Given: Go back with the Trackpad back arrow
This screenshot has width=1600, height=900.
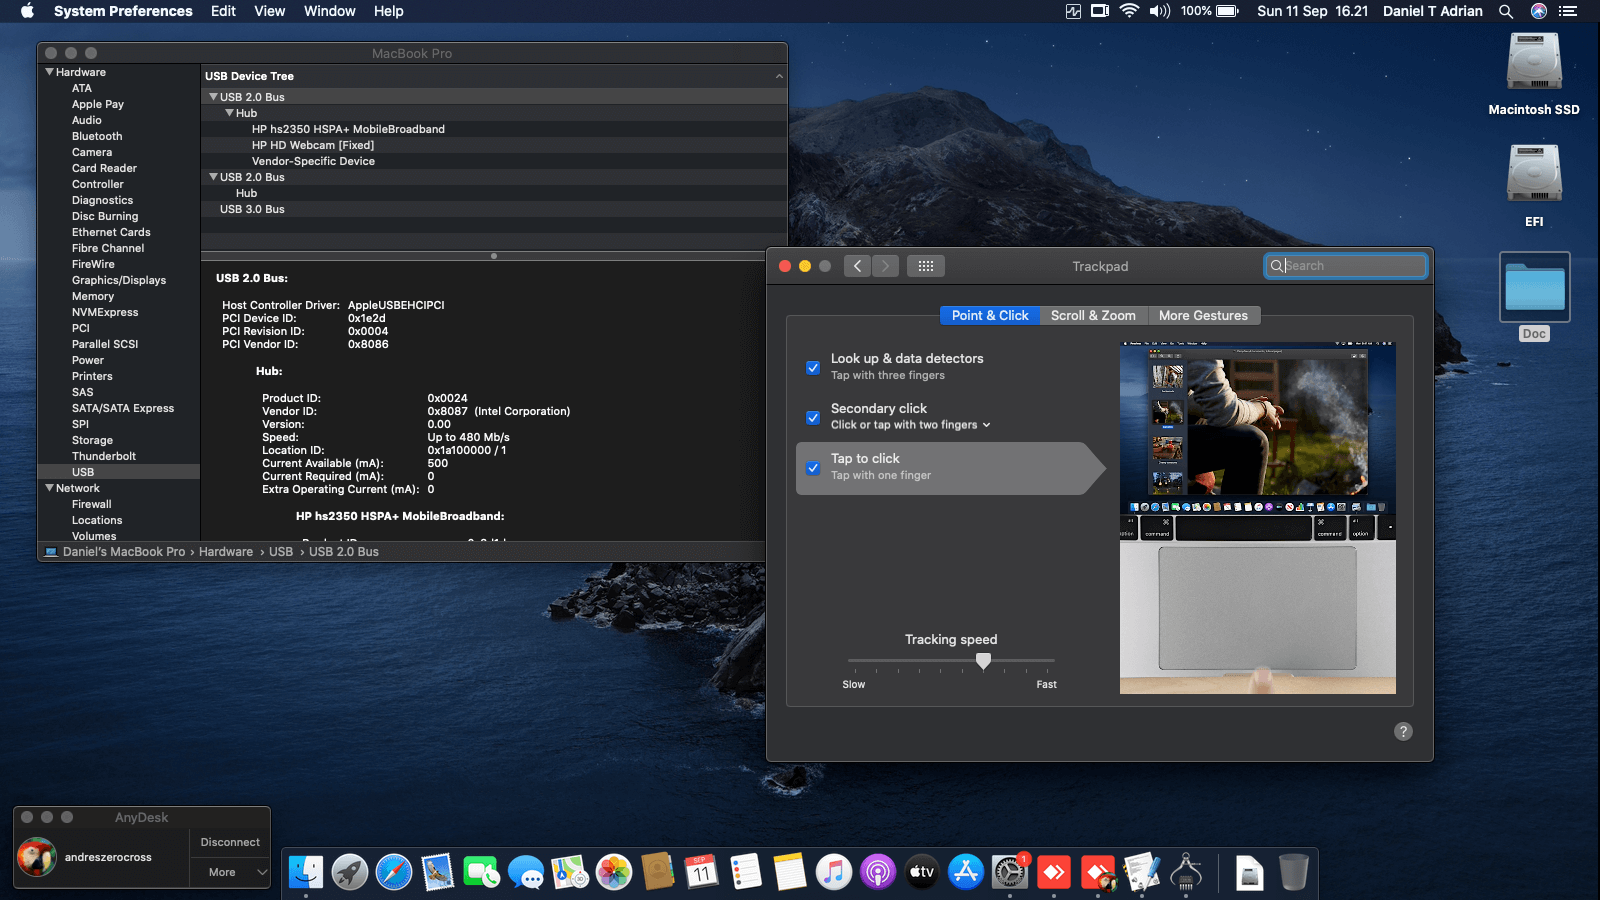Looking at the screenshot, I should tap(857, 266).
